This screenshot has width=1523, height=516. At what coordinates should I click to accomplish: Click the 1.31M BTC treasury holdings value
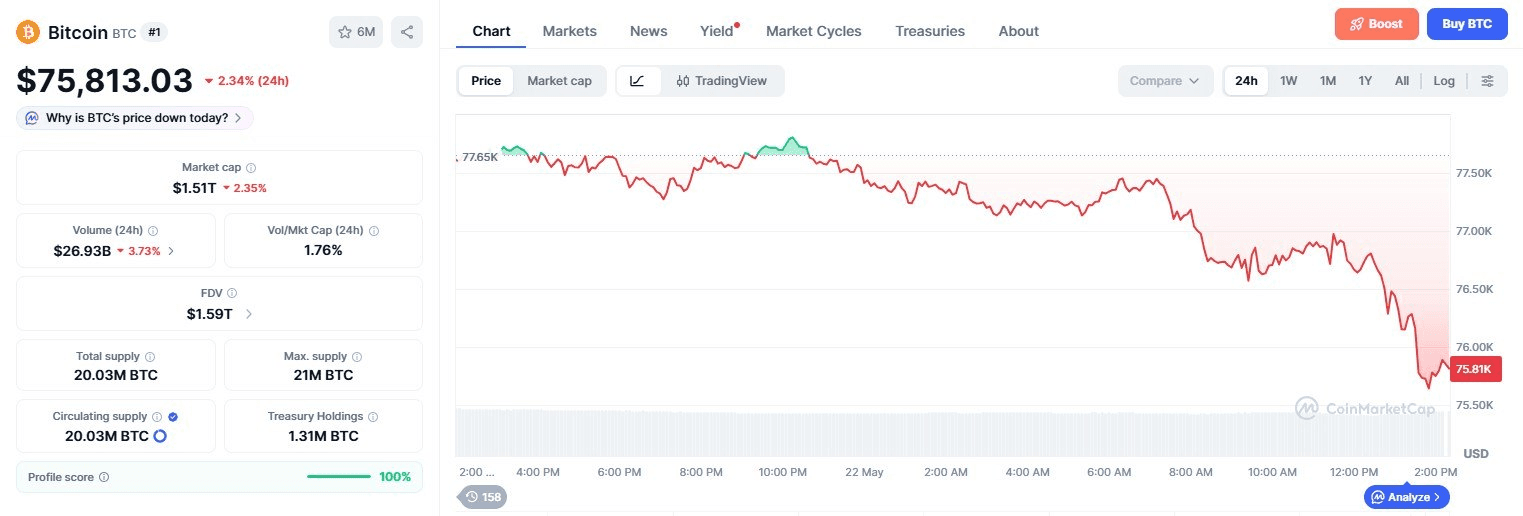click(323, 436)
